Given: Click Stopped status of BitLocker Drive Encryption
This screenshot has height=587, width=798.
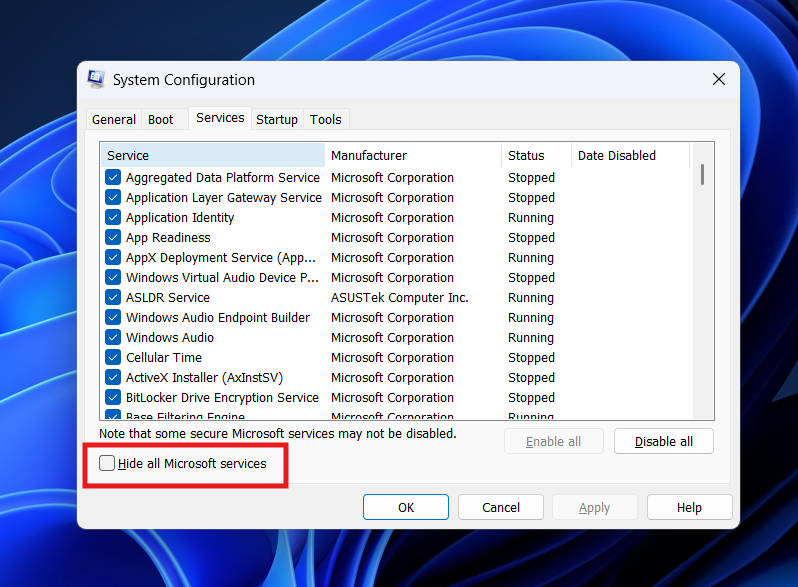Looking at the screenshot, I should (531, 398).
